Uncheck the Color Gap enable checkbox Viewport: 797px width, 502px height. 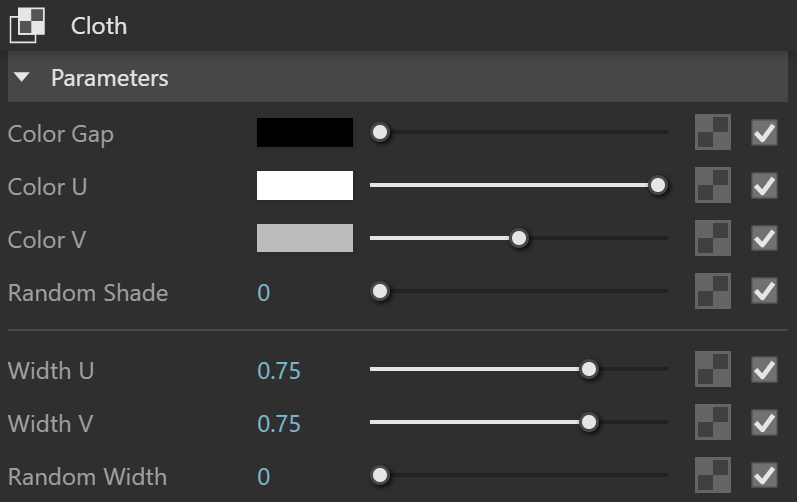pos(764,133)
